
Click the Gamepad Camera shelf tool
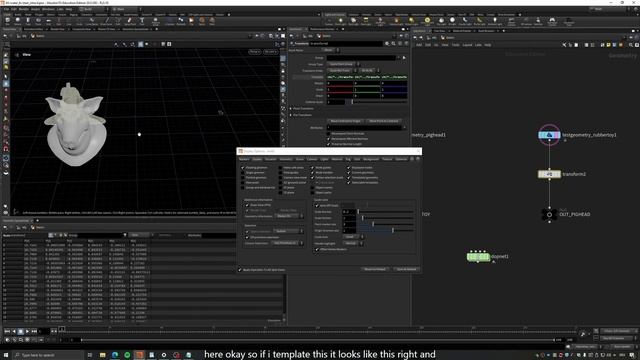click(x=552, y=21)
